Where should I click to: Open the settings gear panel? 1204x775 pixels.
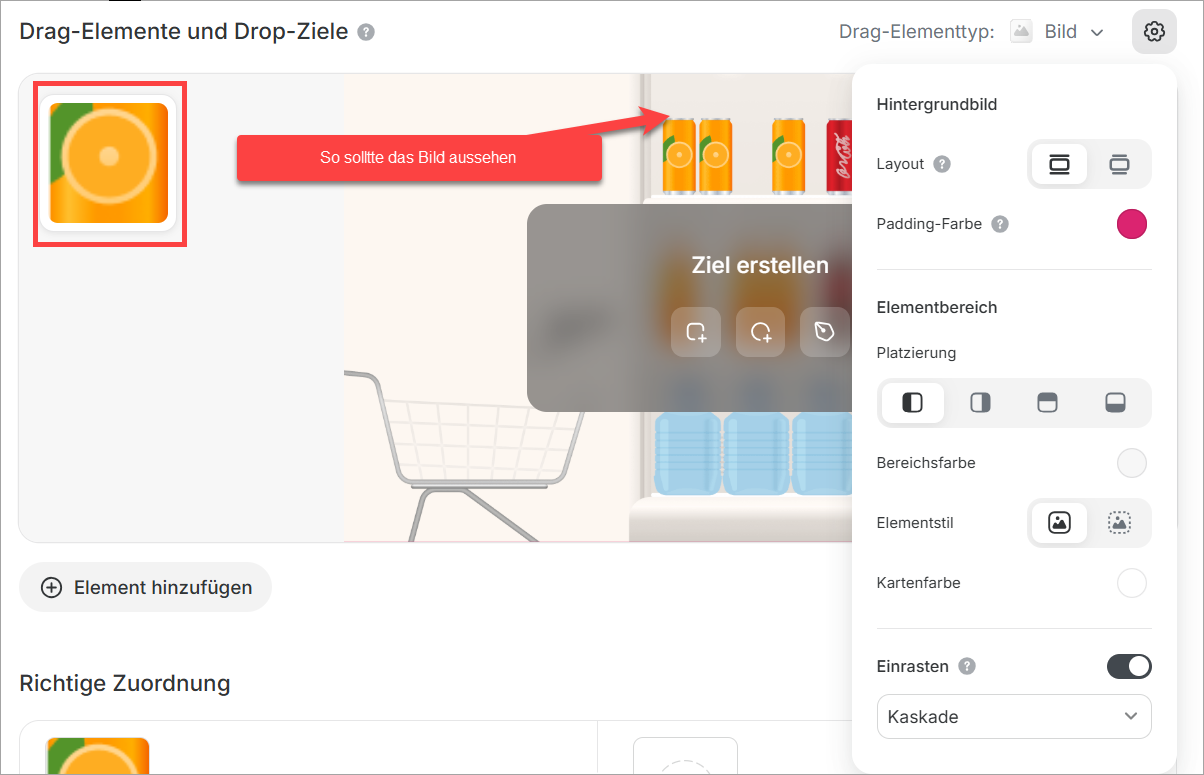click(x=1154, y=31)
